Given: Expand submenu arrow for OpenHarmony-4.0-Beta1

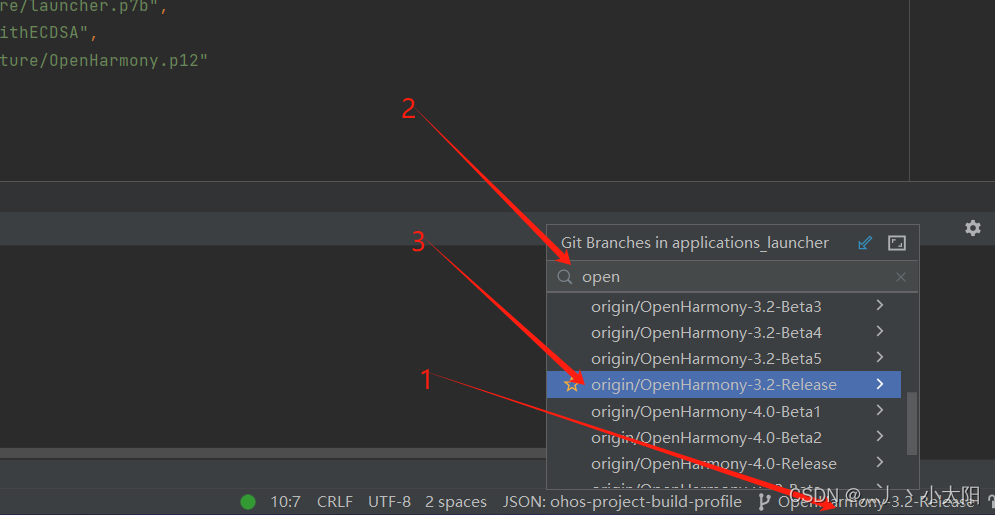Looking at the screenshot, I should (x=880, y=410).
